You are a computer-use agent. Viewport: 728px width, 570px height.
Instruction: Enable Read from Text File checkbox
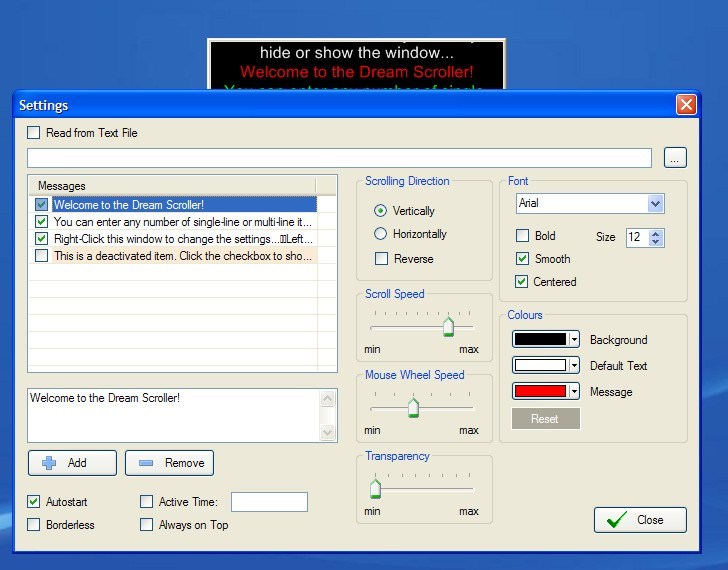33,133
